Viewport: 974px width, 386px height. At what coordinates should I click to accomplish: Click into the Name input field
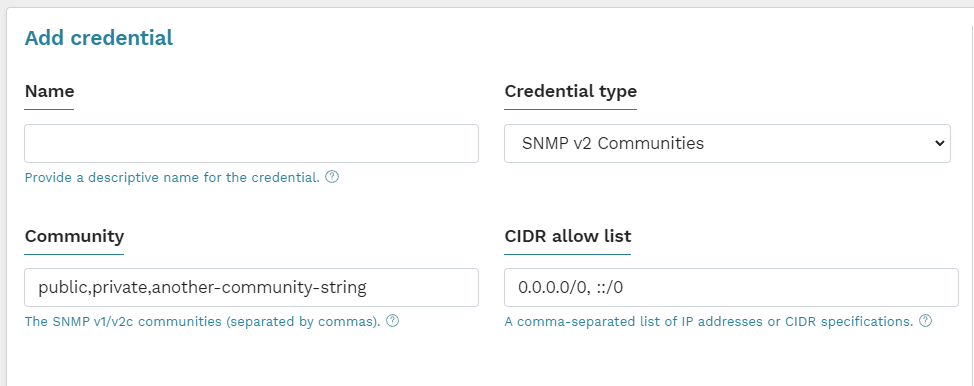(252, 144)
